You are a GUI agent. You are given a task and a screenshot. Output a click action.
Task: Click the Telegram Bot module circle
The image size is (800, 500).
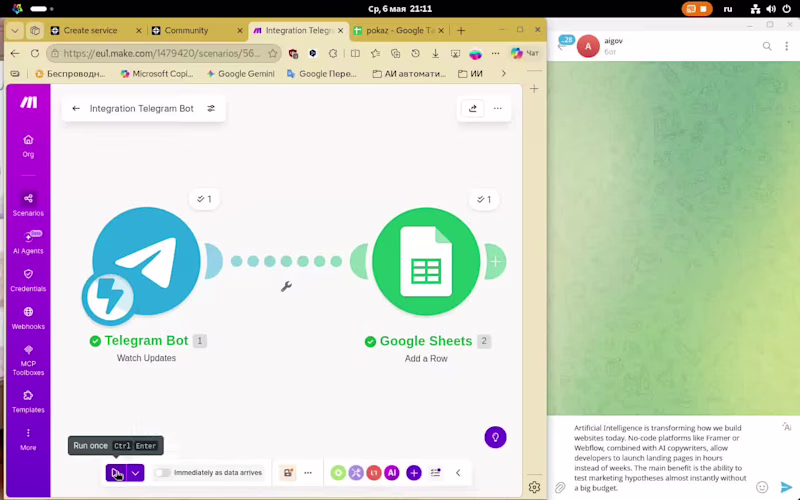[x=146, y=261]
